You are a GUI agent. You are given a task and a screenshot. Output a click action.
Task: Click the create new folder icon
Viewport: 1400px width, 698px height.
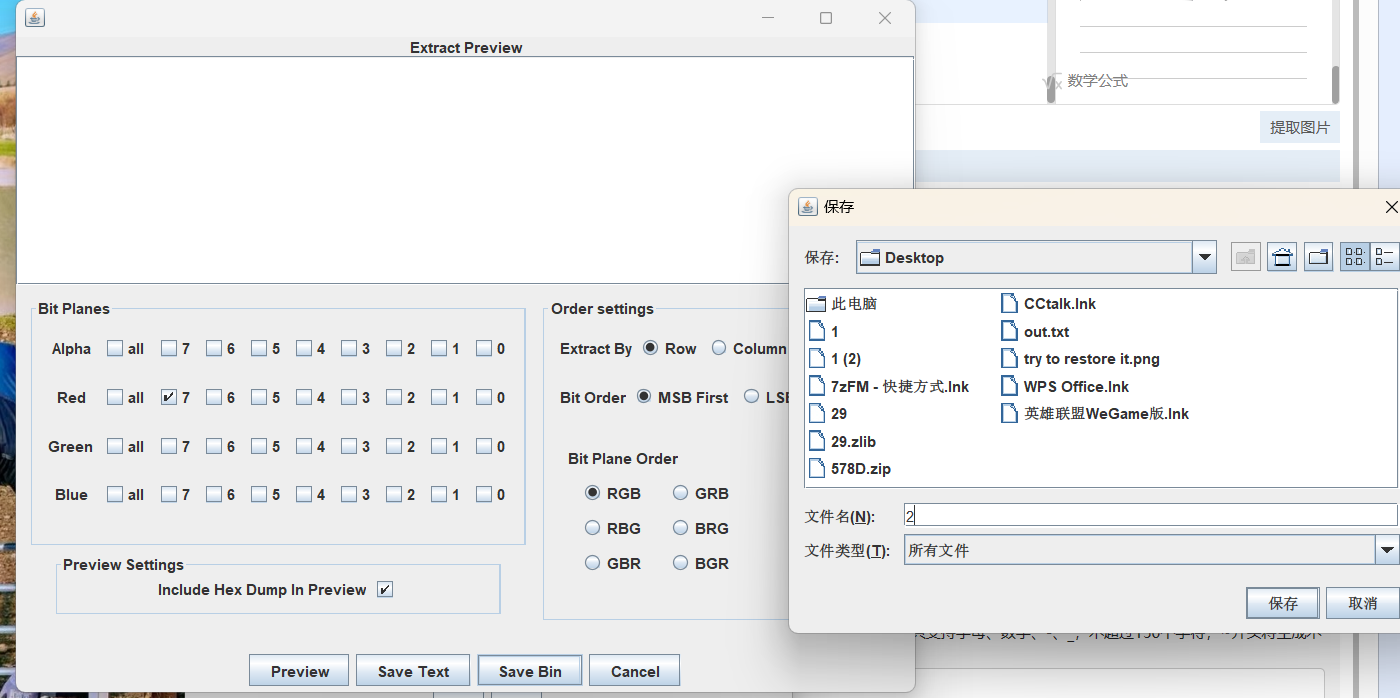(1318, 257)
